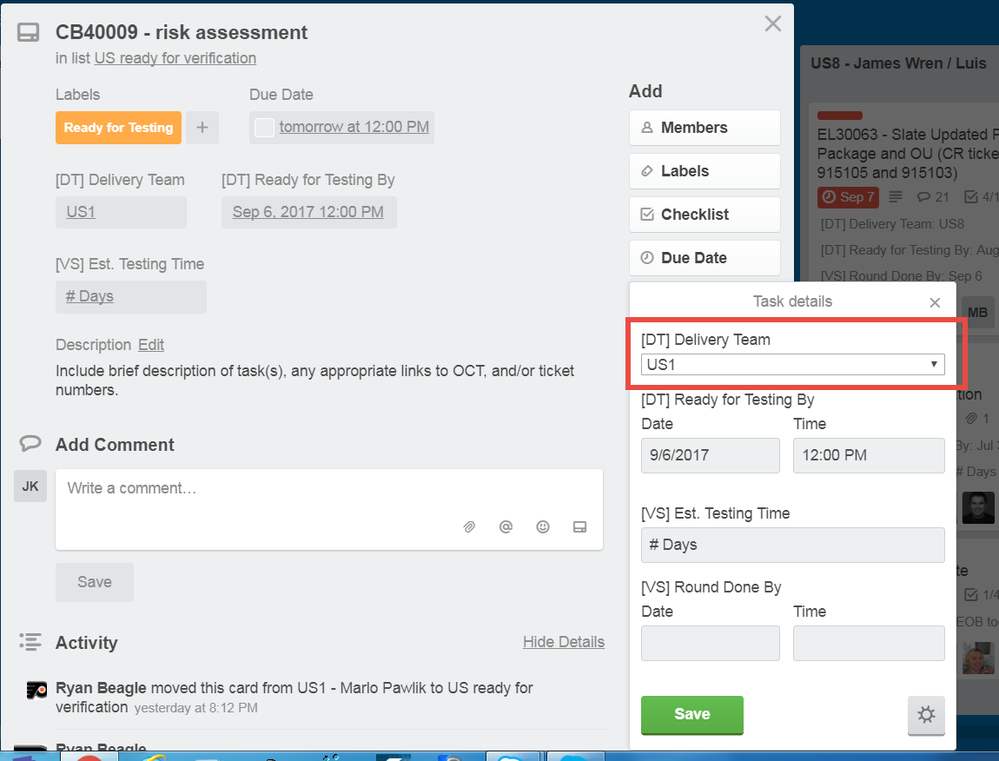The height and width of the screenshot is (761, 999).
Task: Click the green Save button in Task details
Action: pyautogui.click(x=692, y=714)
